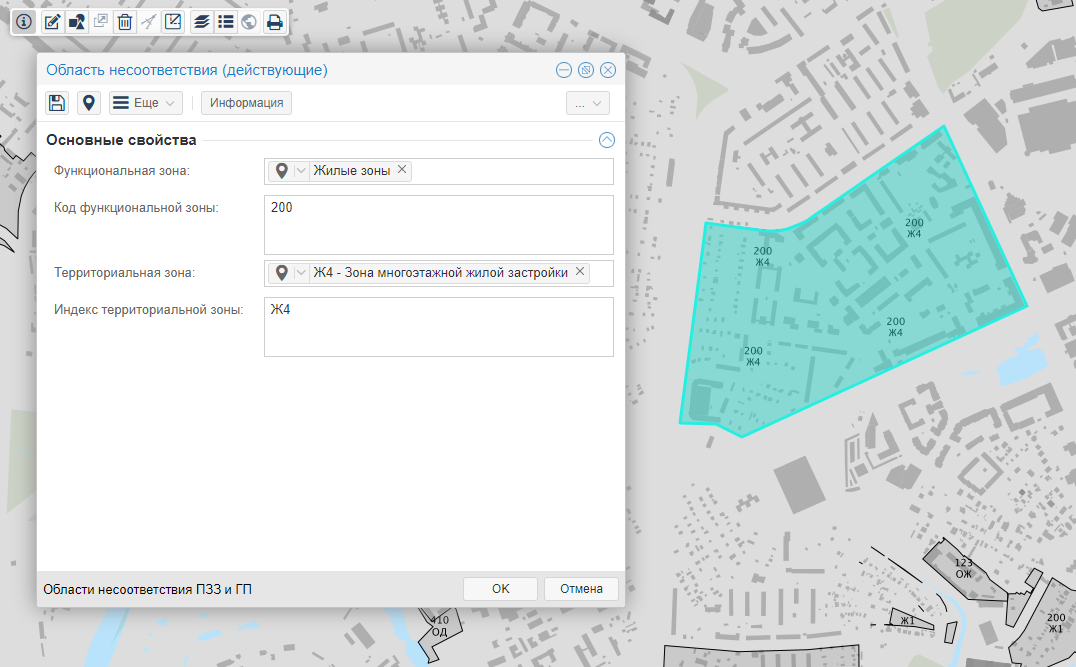
Task: Remove the Ж4 - Зона многоэтажной жилой застройки tag
Action: coord(580,272)
